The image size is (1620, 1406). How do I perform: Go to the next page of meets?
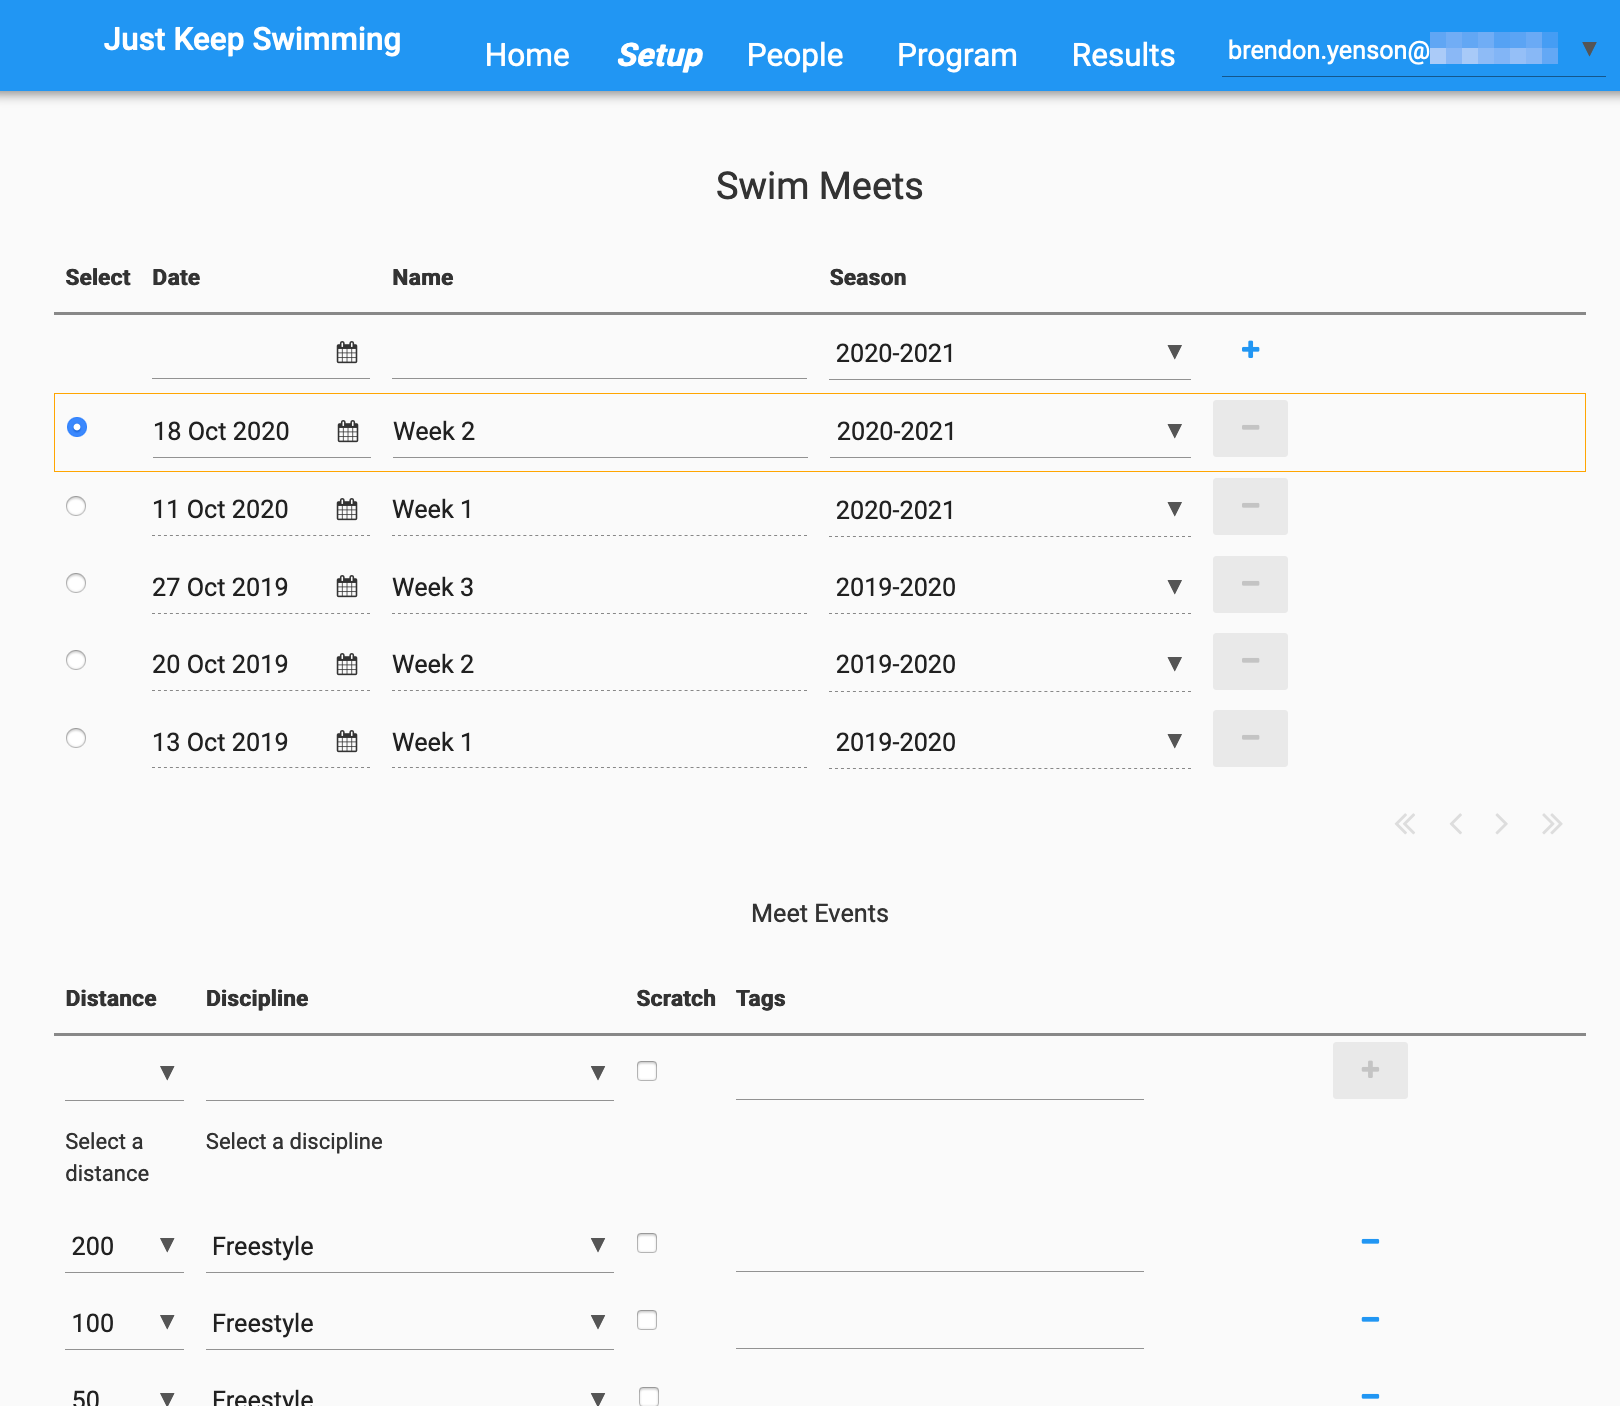pyautogui.click(x=1501, y=824)
